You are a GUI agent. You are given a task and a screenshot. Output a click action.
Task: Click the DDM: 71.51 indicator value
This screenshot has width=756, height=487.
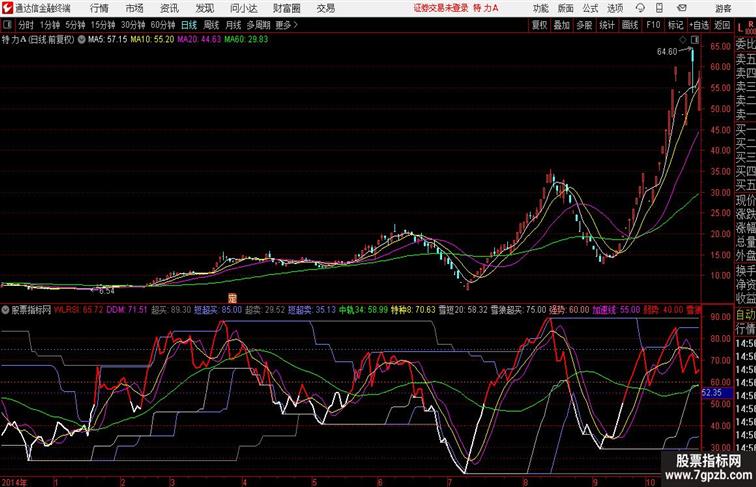[x=127, y=310]
